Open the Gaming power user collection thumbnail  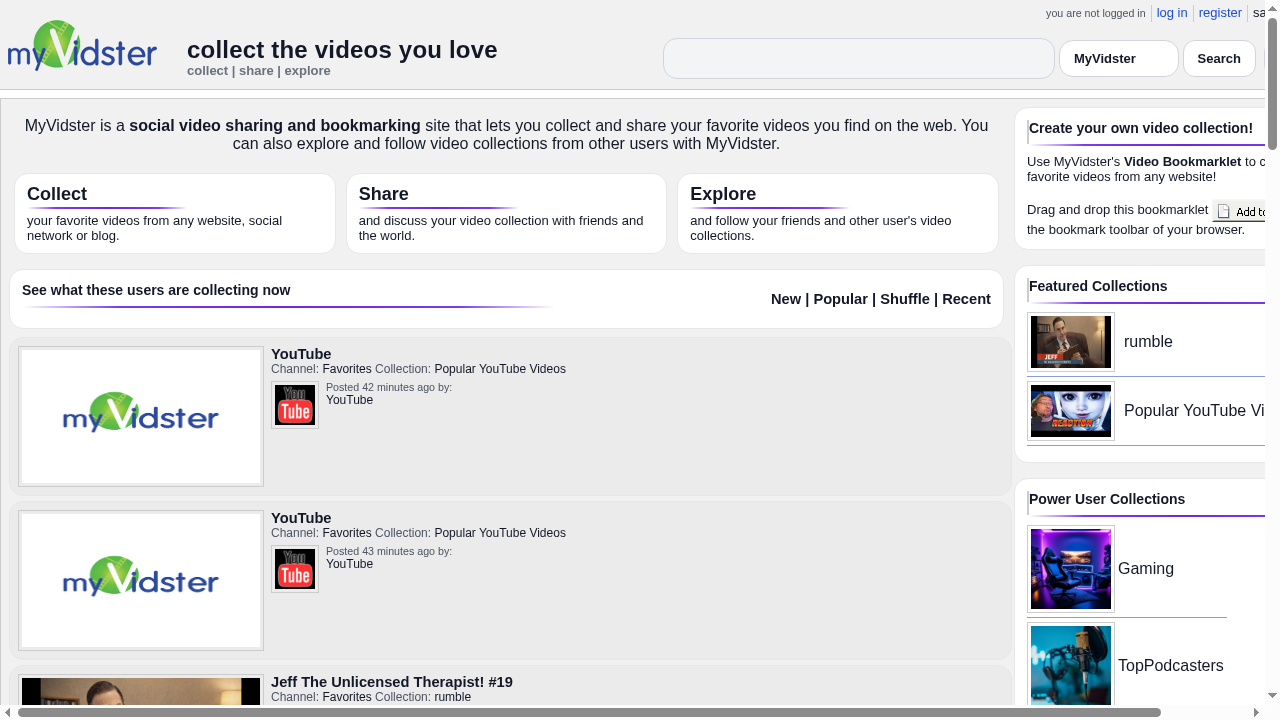click(1070, 569)
